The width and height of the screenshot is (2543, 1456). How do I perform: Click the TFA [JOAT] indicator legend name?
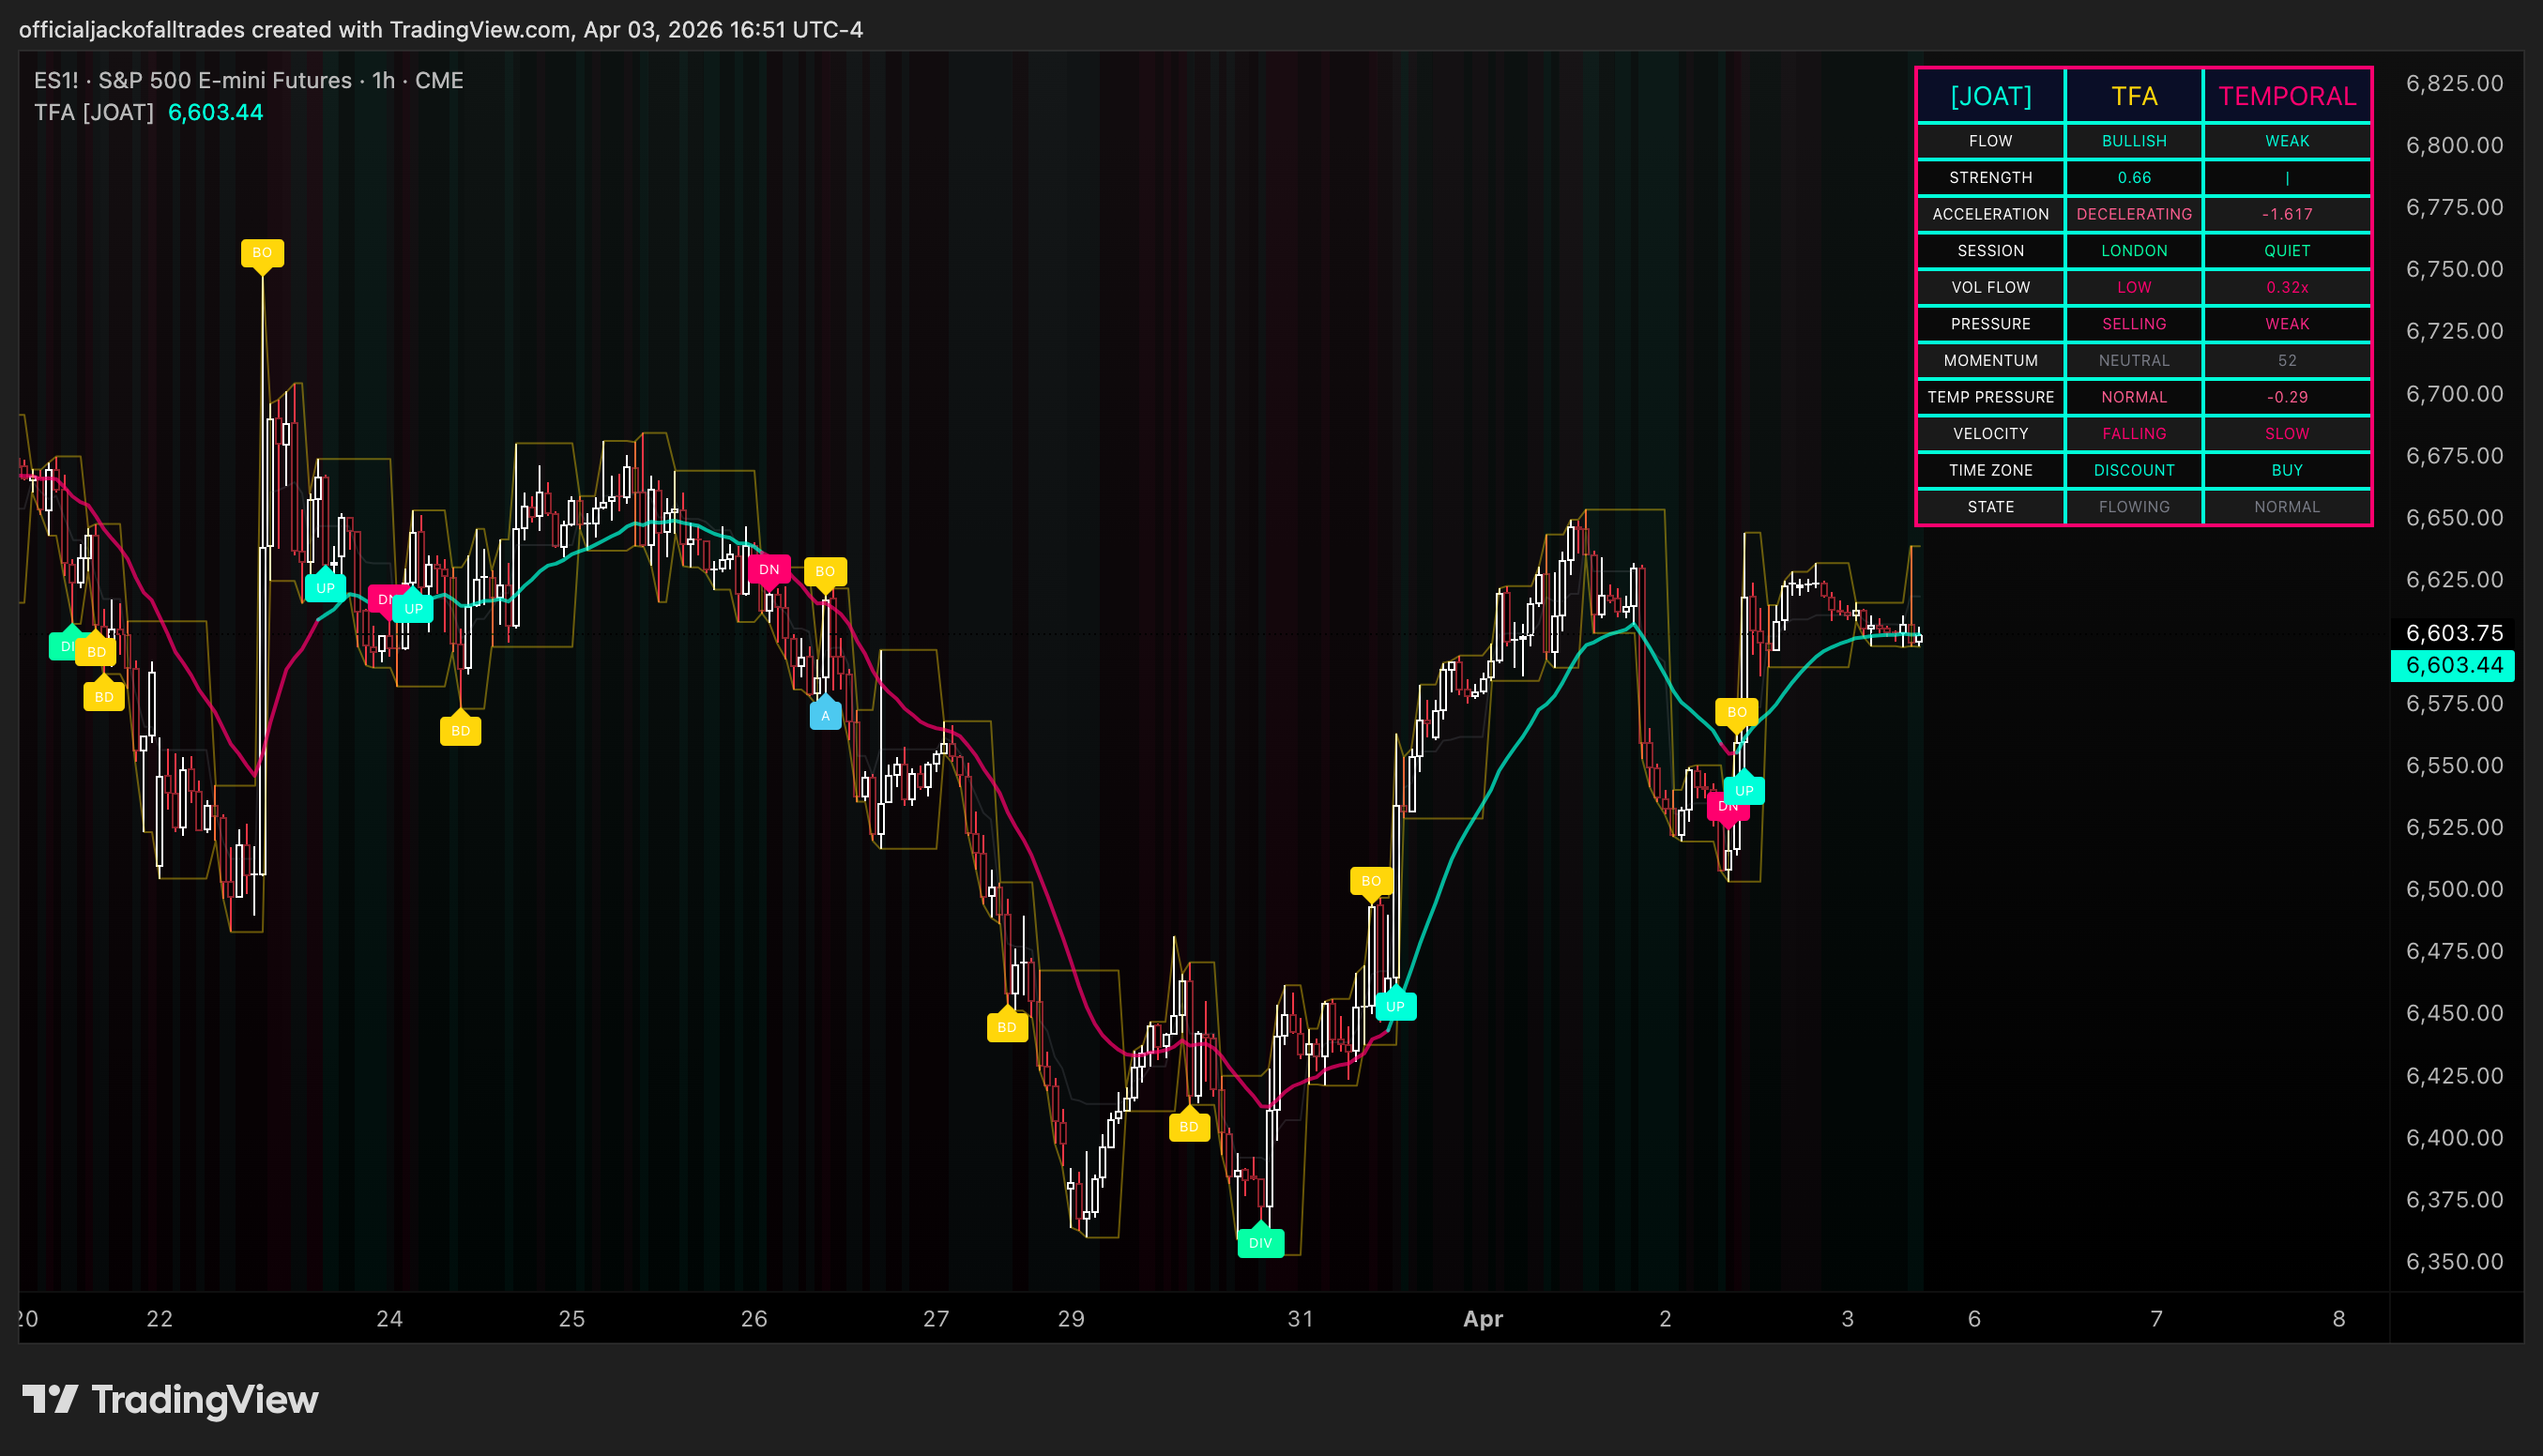[94, 112]
